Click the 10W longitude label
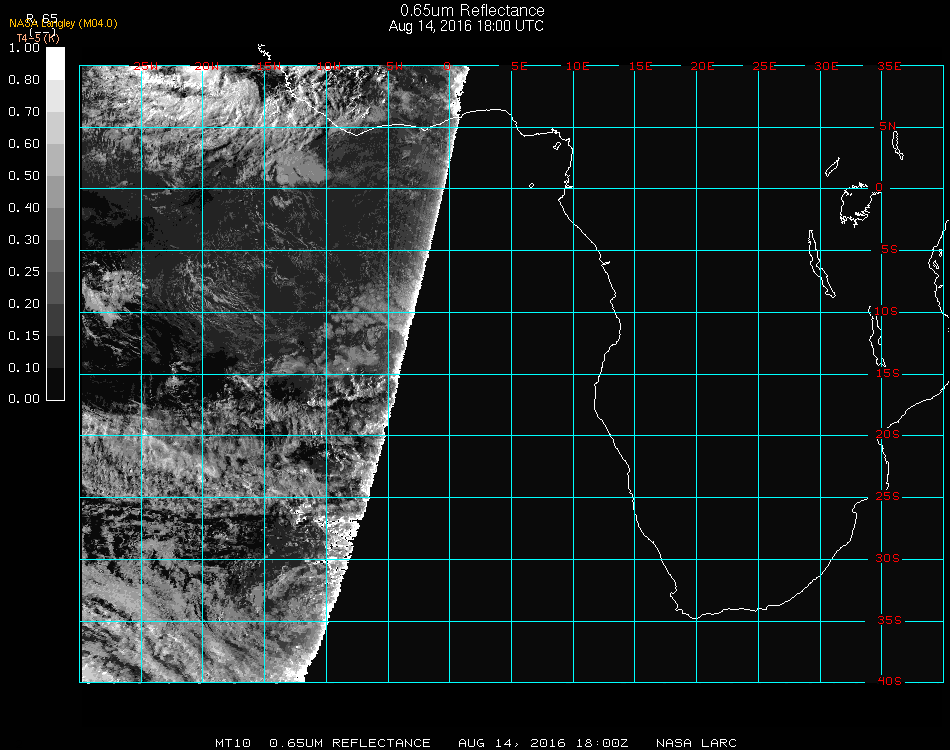Viewport: 950px width, 750px height. [329, 66]
